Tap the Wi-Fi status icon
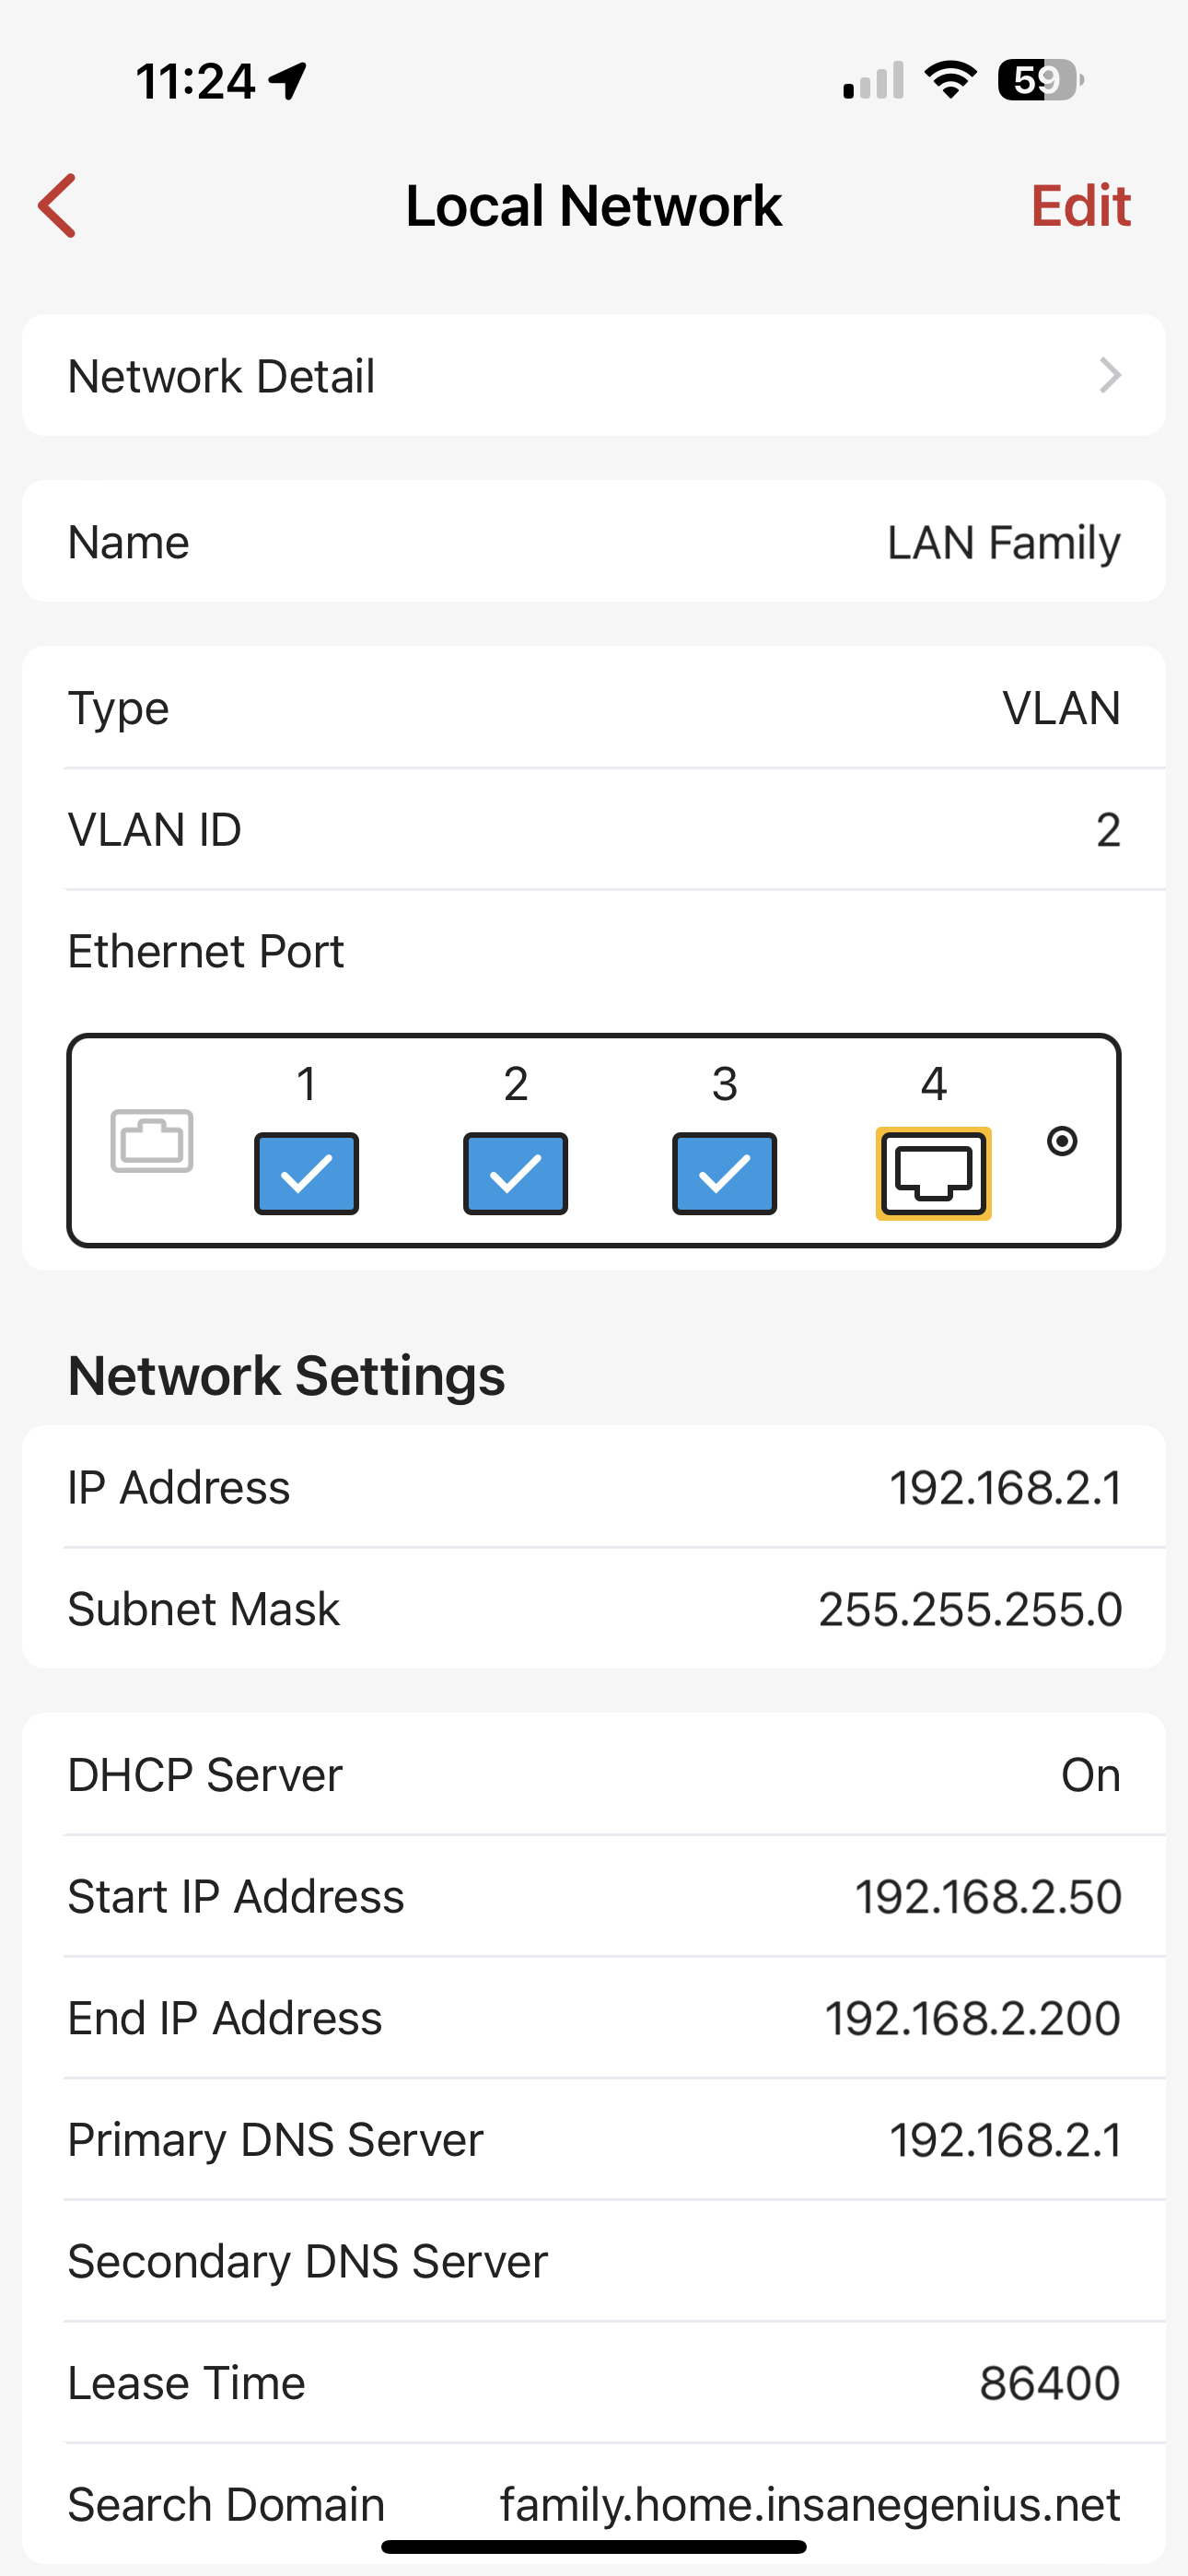 coord(950,80)
